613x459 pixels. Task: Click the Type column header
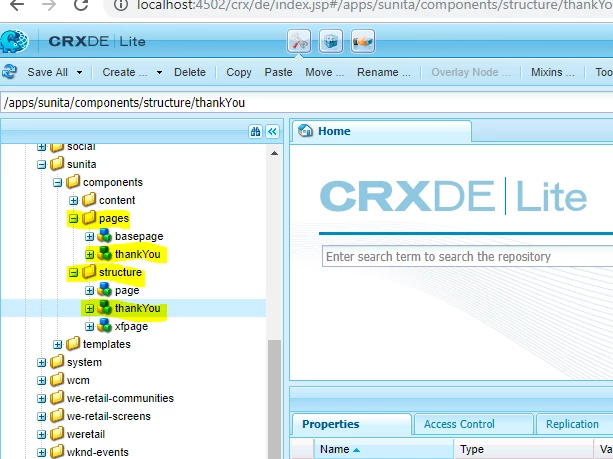click(523, 449)
